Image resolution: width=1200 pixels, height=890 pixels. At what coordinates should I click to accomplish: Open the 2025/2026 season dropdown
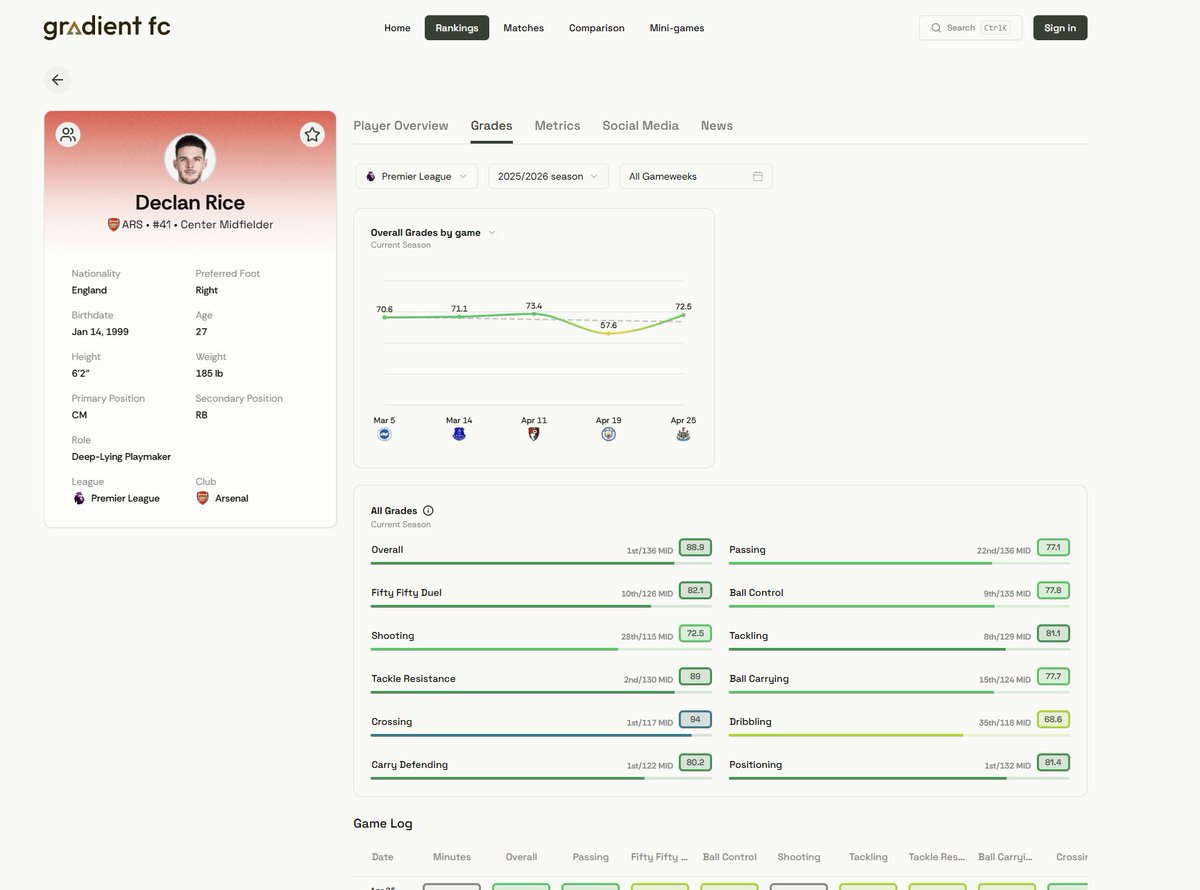coord(548,176)
